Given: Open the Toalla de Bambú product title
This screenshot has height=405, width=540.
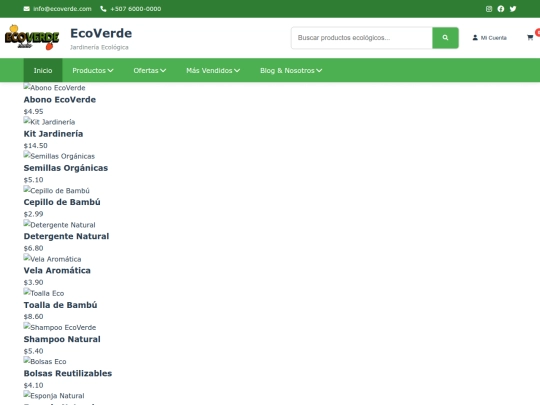Looking at the screenshot, I should click(60, 305).
